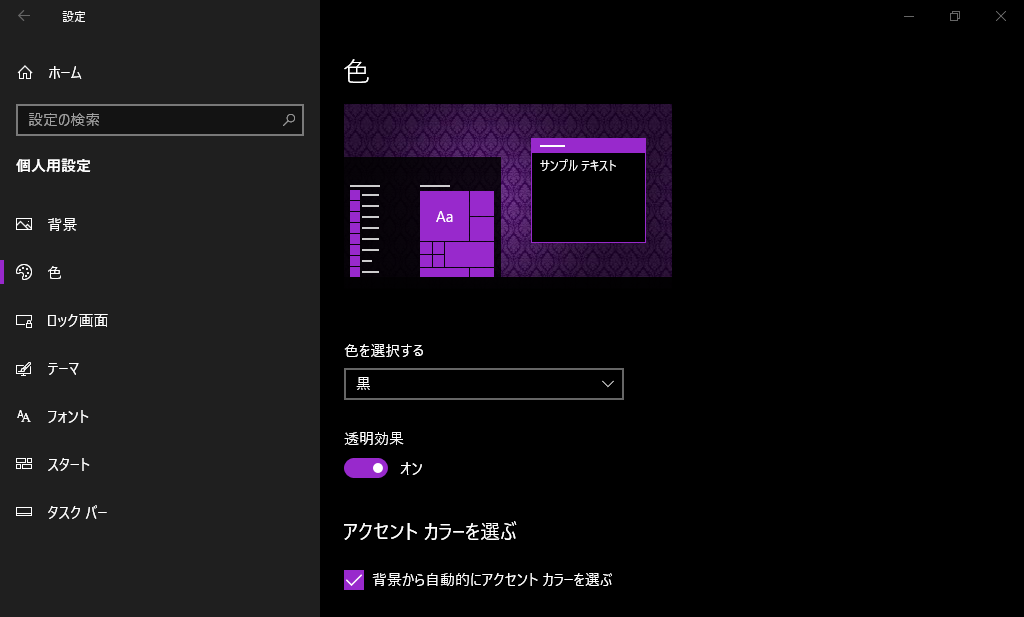This screenshot has width=1024, height=617.
Task: Expand the 黒 combo box chevron
Action: [606, 384]
